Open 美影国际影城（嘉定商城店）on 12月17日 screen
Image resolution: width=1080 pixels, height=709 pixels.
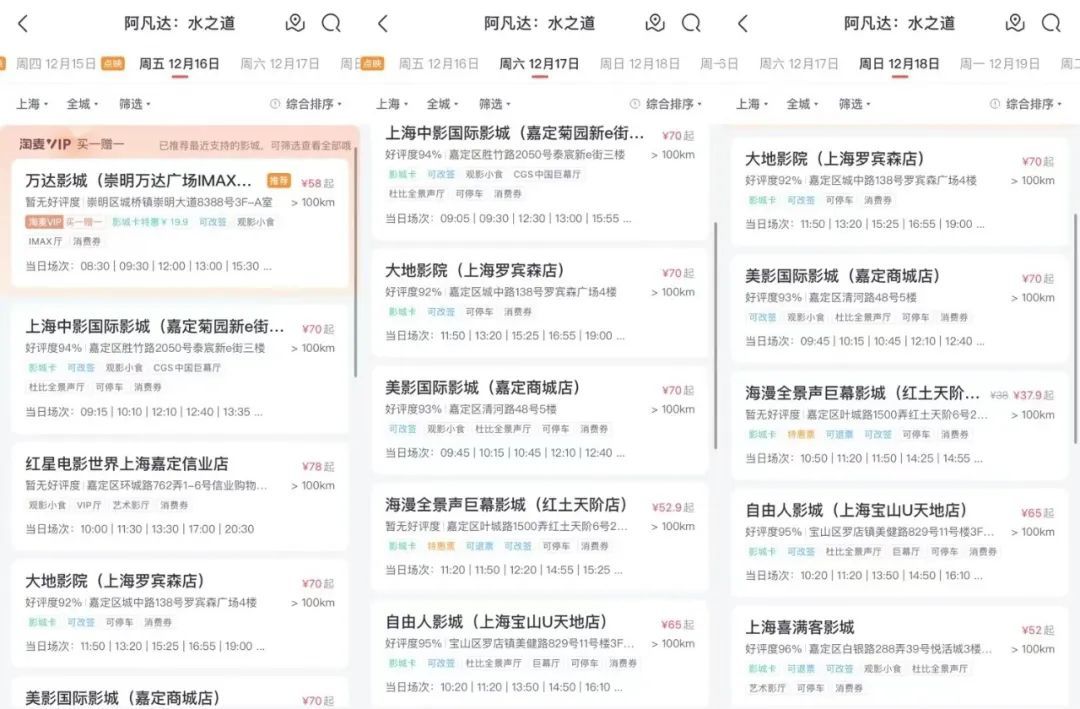click(539, 420)
